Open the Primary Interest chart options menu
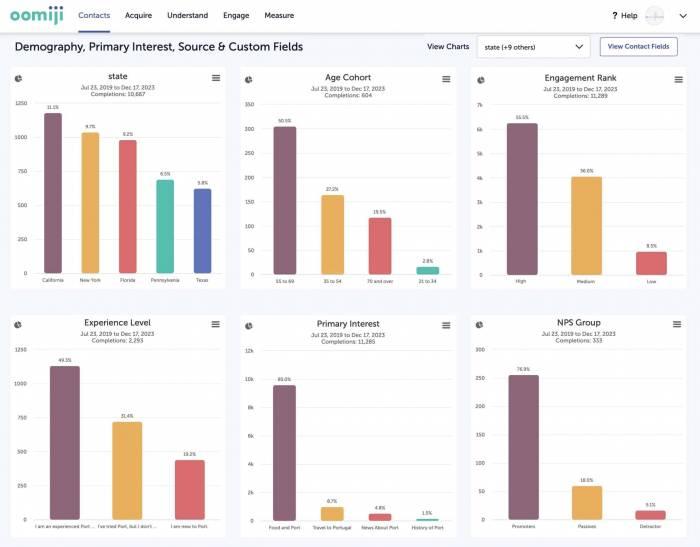This screenshot has height=547, width=700. click(x=445, y=324)
